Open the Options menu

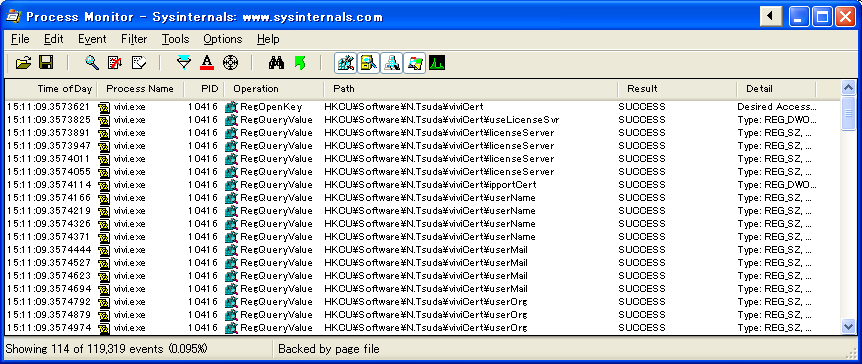[223, 39]
